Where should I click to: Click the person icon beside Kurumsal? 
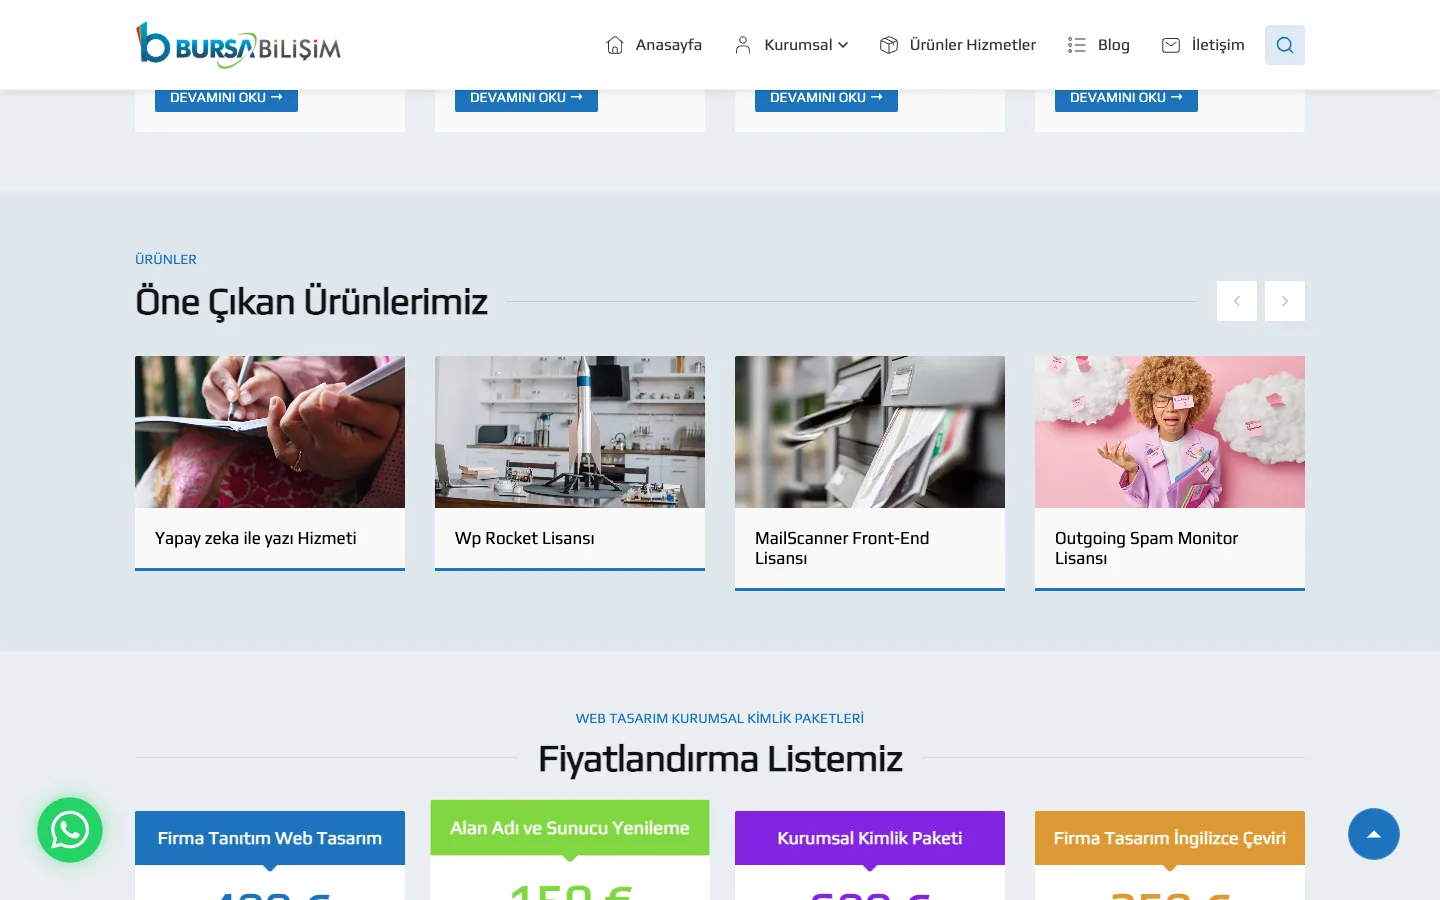point(743,45)
